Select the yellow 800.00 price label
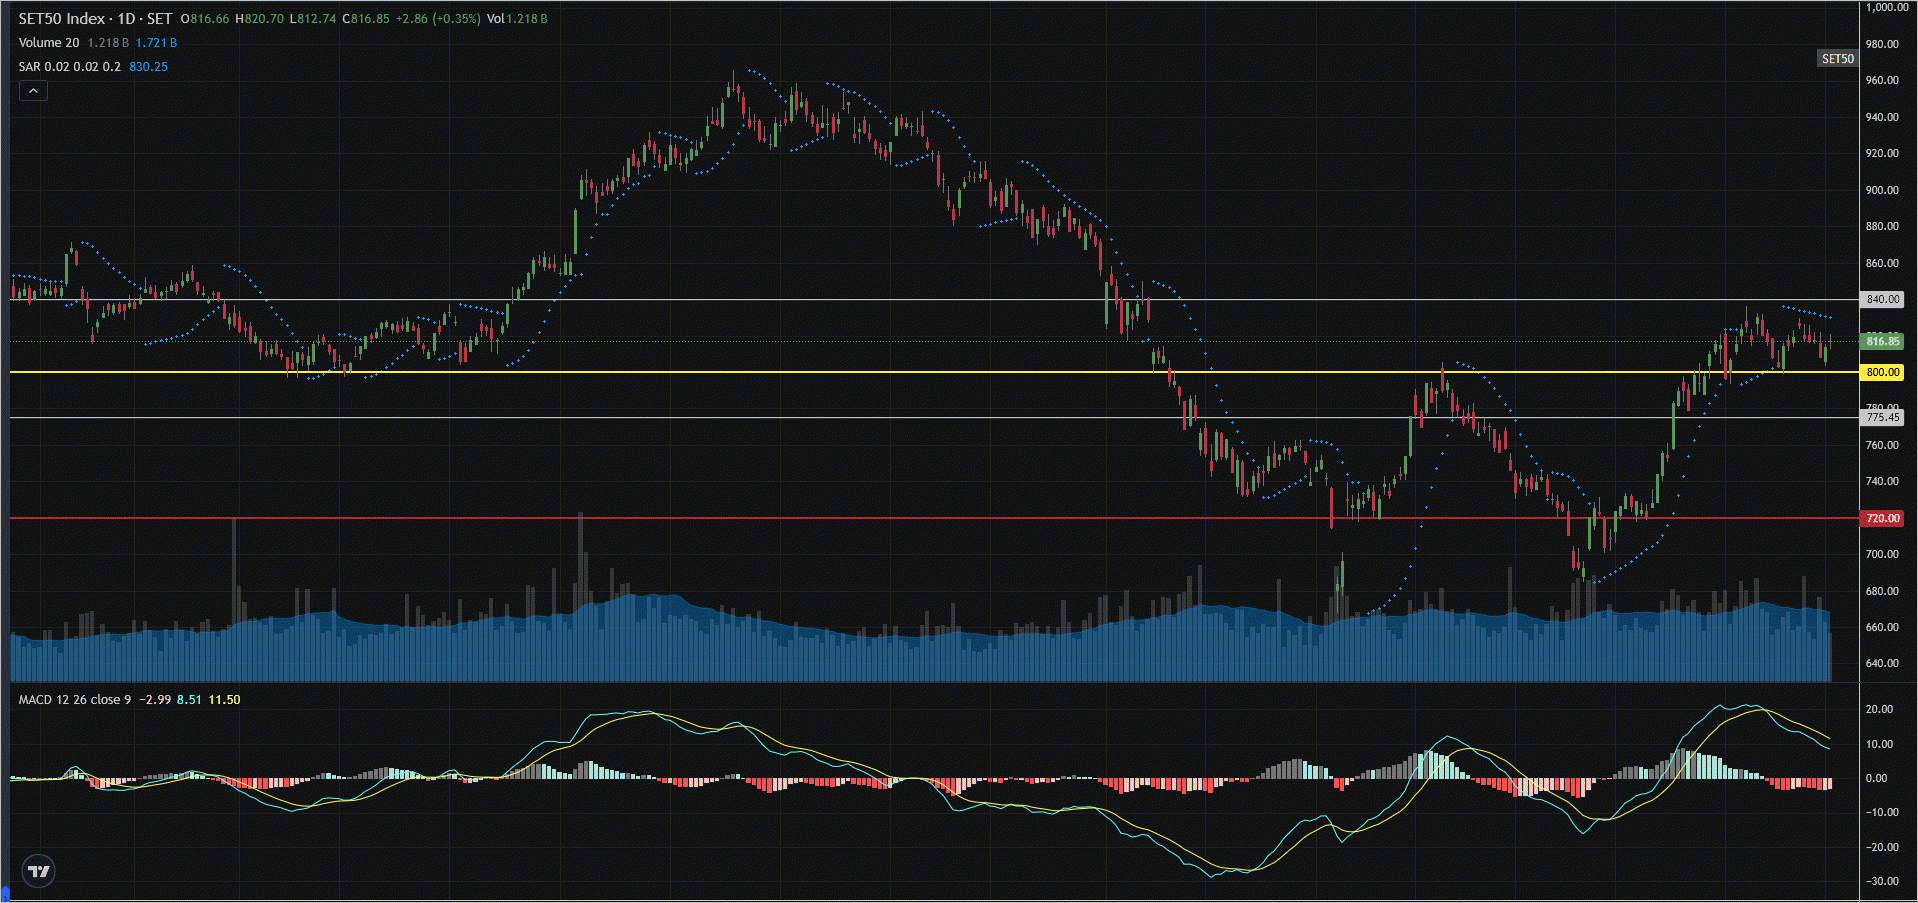1918x903 pixels. click(1883, 372)
